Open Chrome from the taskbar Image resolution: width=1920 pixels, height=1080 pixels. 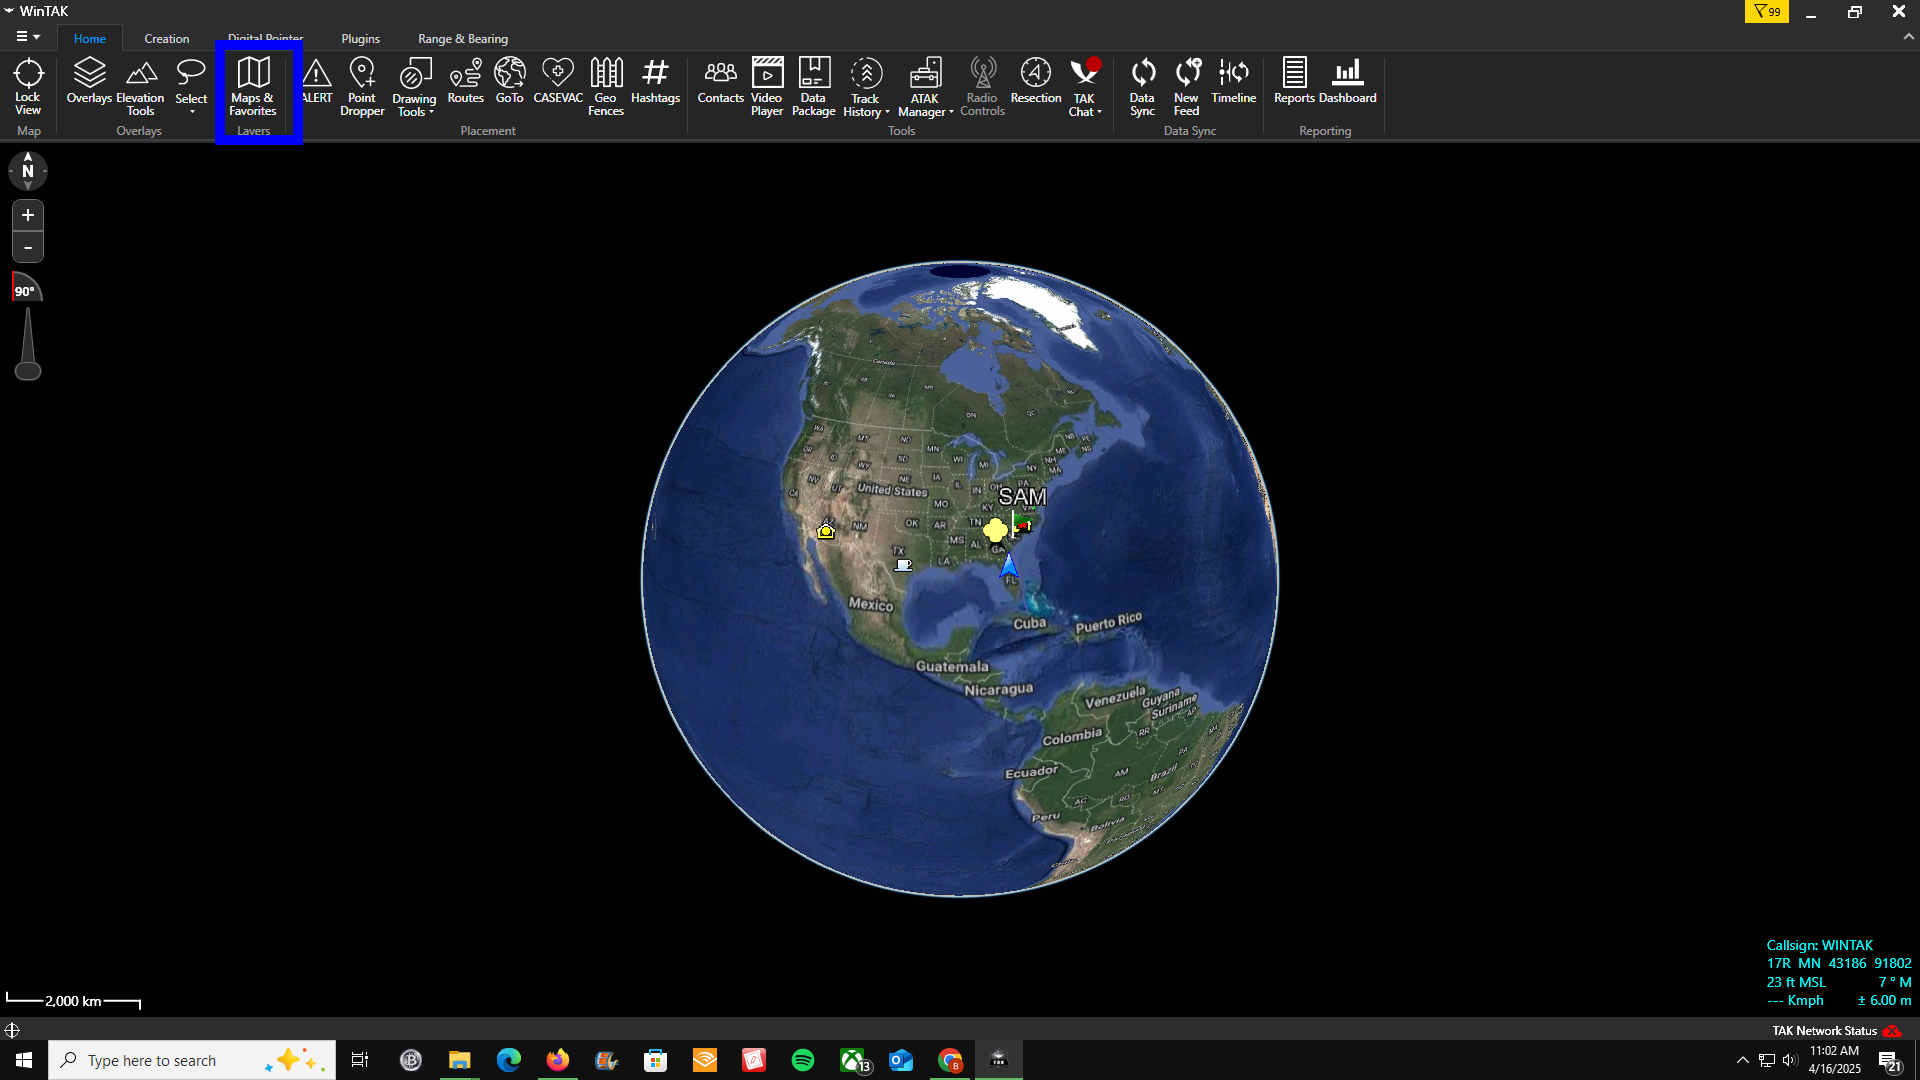pos(950,1060)
